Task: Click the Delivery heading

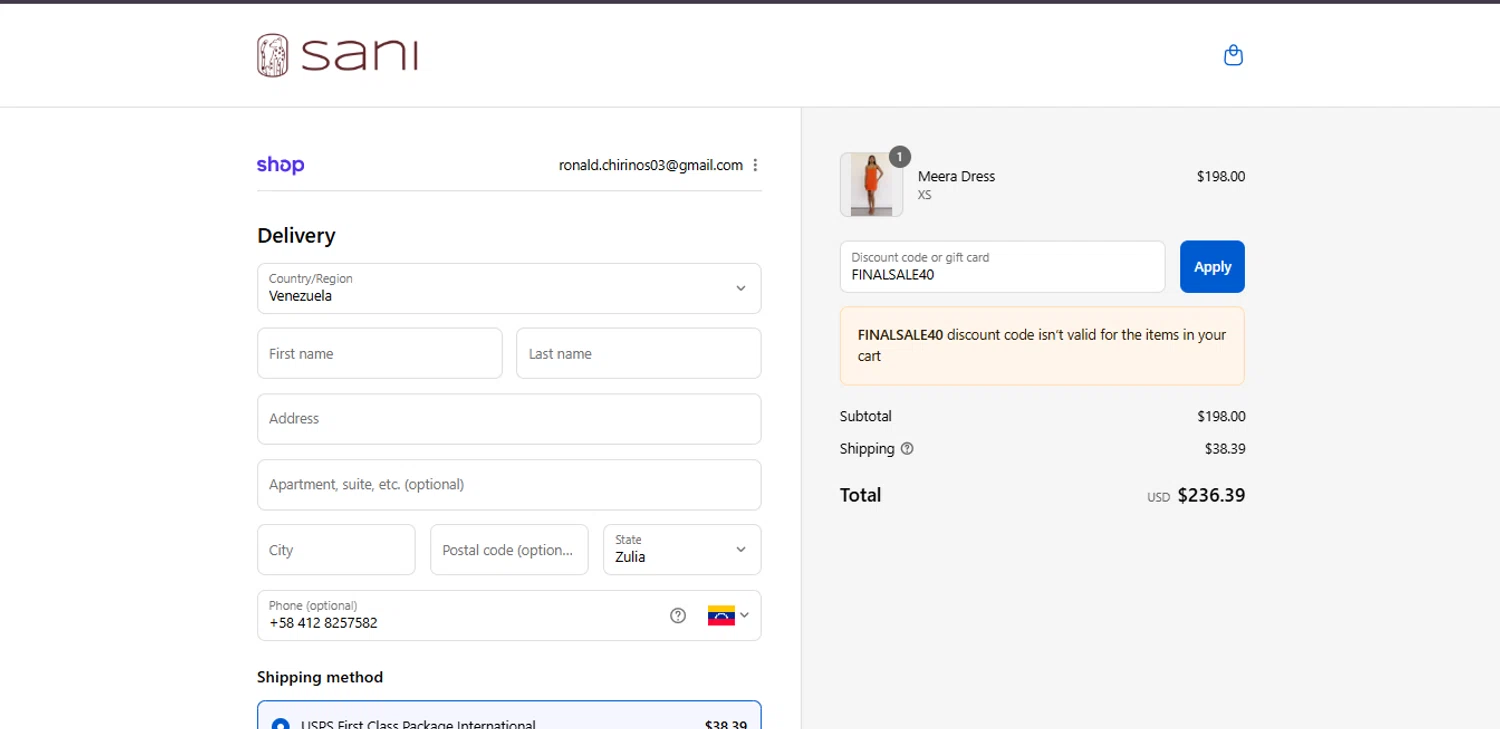Action: click(296, 236)
